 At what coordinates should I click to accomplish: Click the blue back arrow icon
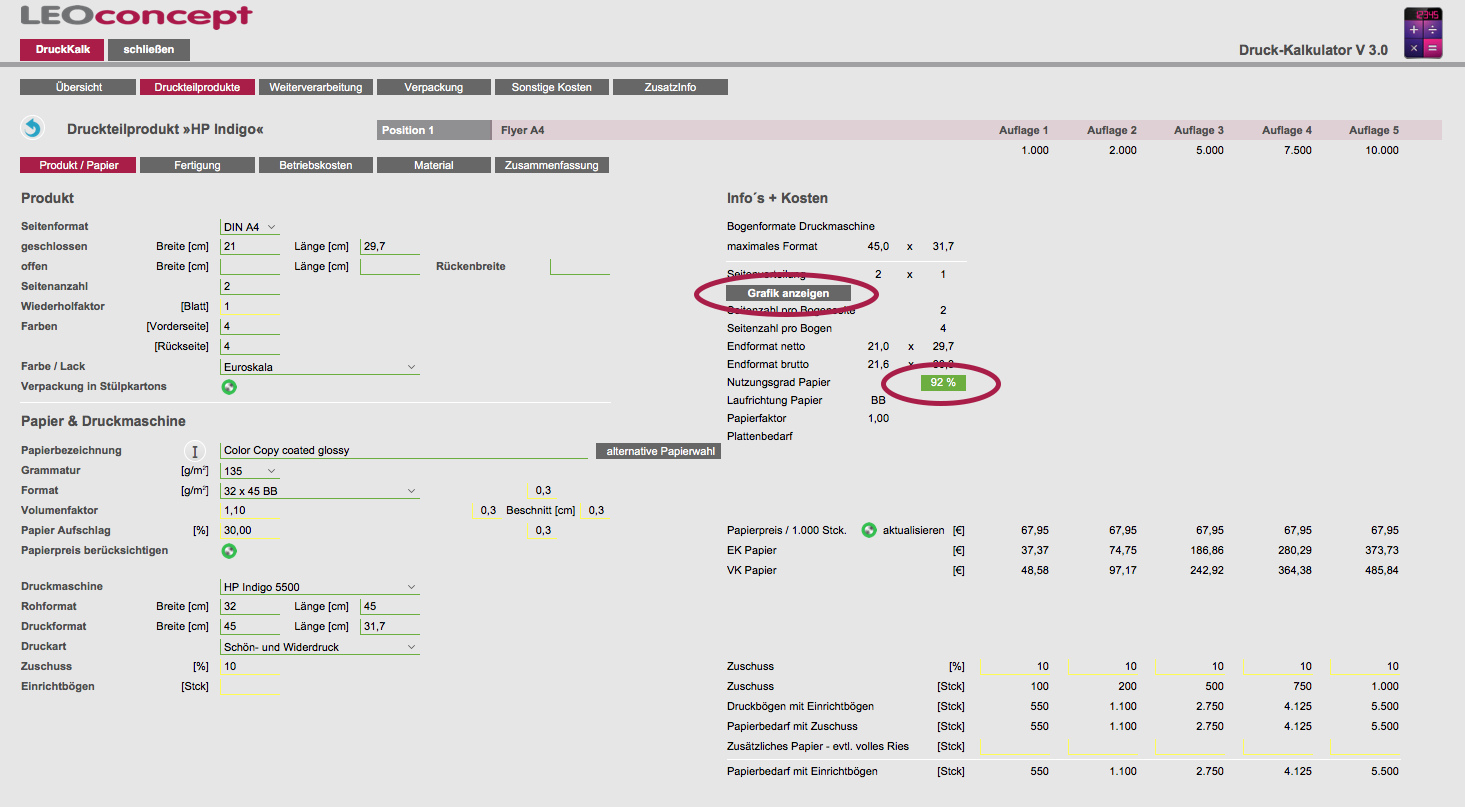33,129
